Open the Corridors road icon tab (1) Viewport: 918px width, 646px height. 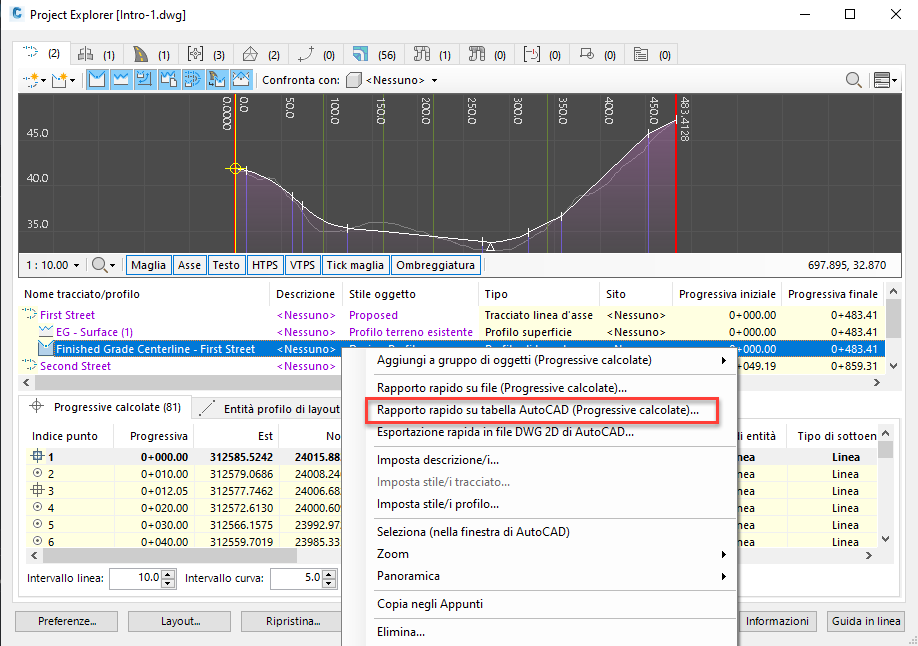pos(151,54)
